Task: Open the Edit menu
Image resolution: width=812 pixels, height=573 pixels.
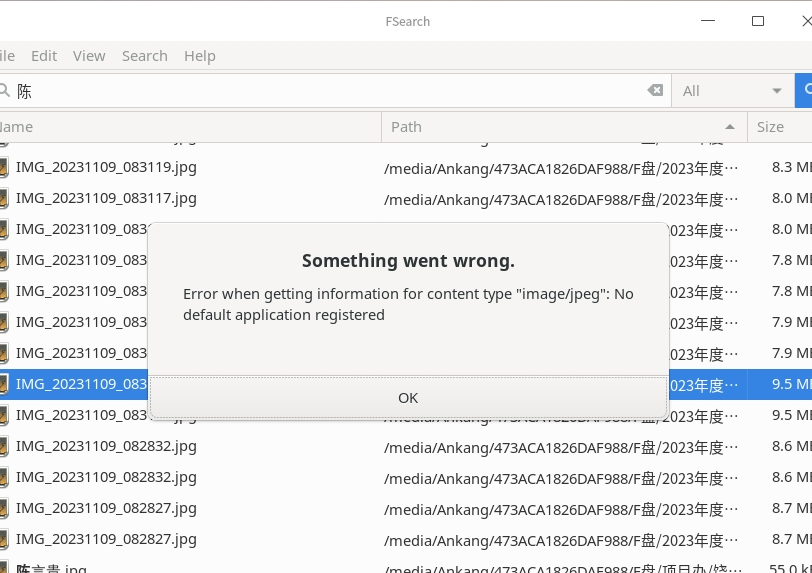Action: (x=44, y=56)
